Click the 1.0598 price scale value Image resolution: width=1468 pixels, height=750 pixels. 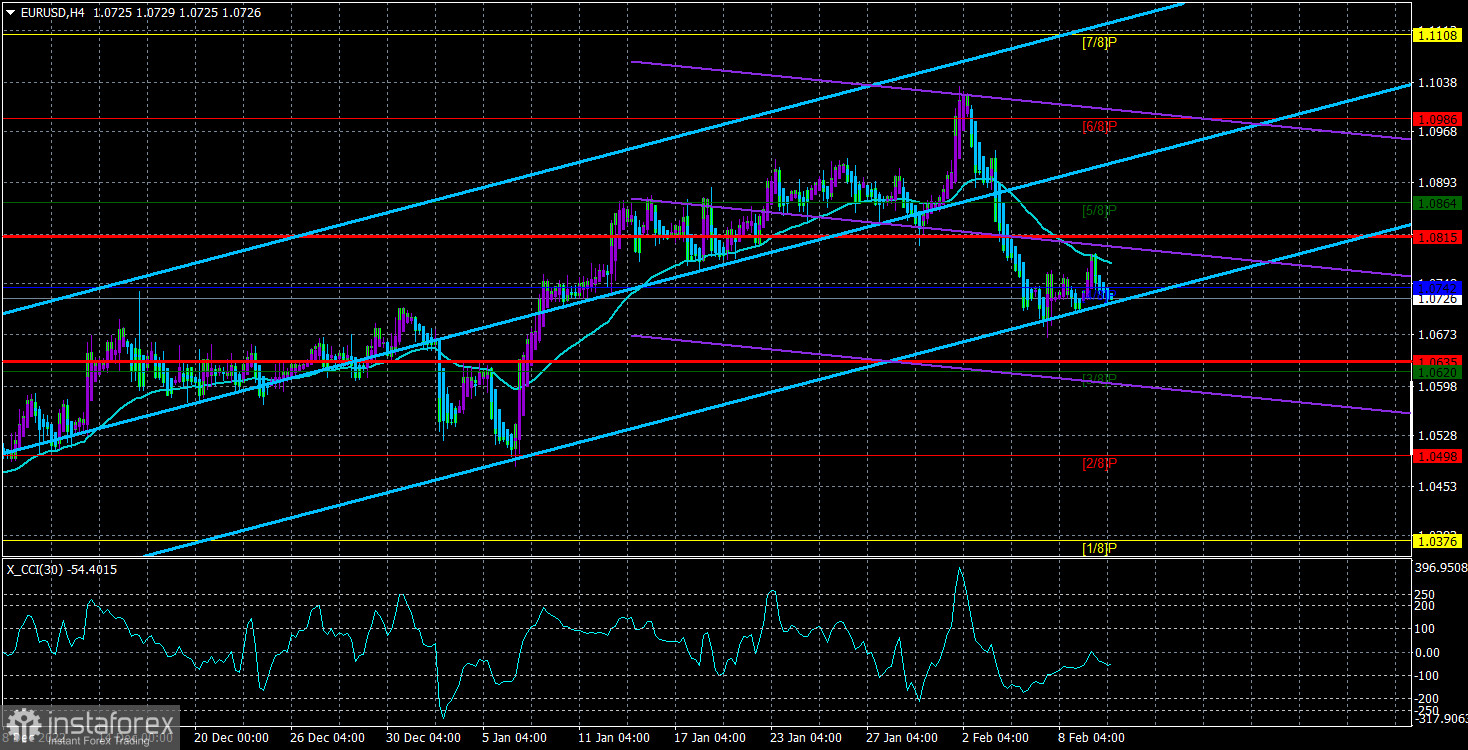1437,386
